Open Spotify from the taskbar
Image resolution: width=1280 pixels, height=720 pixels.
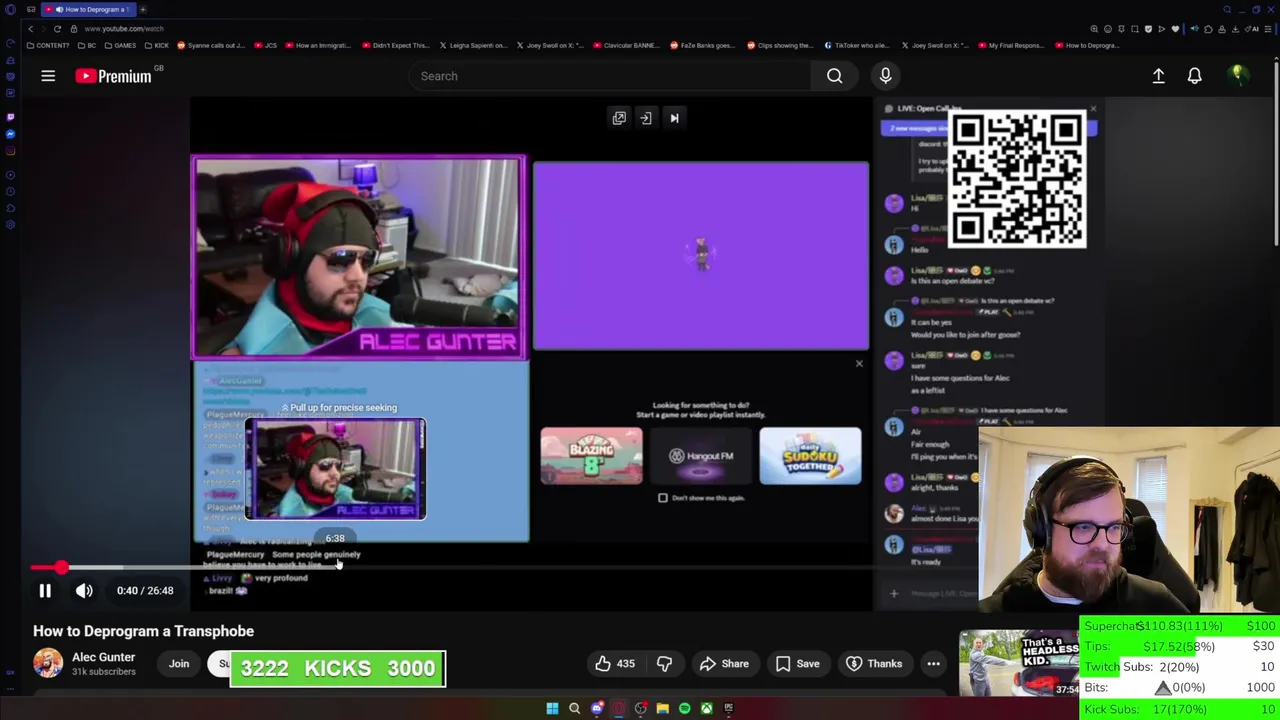coord(684,708)
